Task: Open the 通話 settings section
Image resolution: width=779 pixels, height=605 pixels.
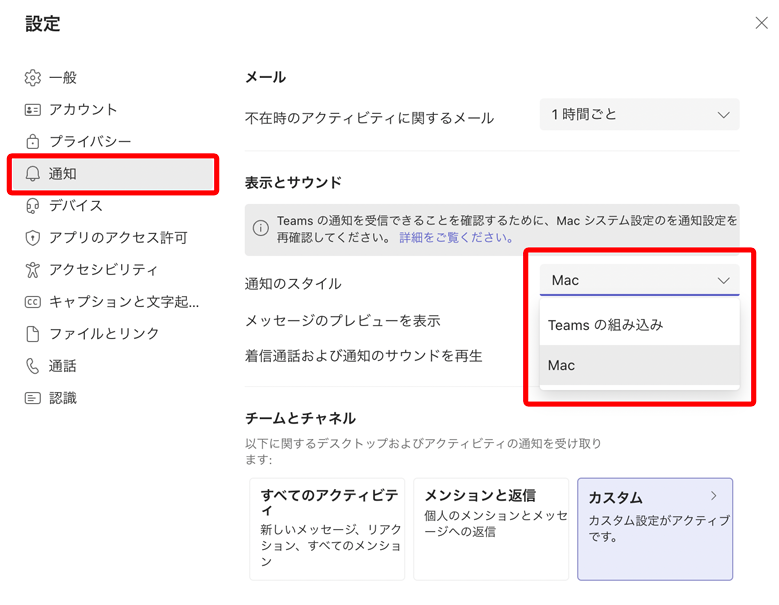Action: click(113, 366)
